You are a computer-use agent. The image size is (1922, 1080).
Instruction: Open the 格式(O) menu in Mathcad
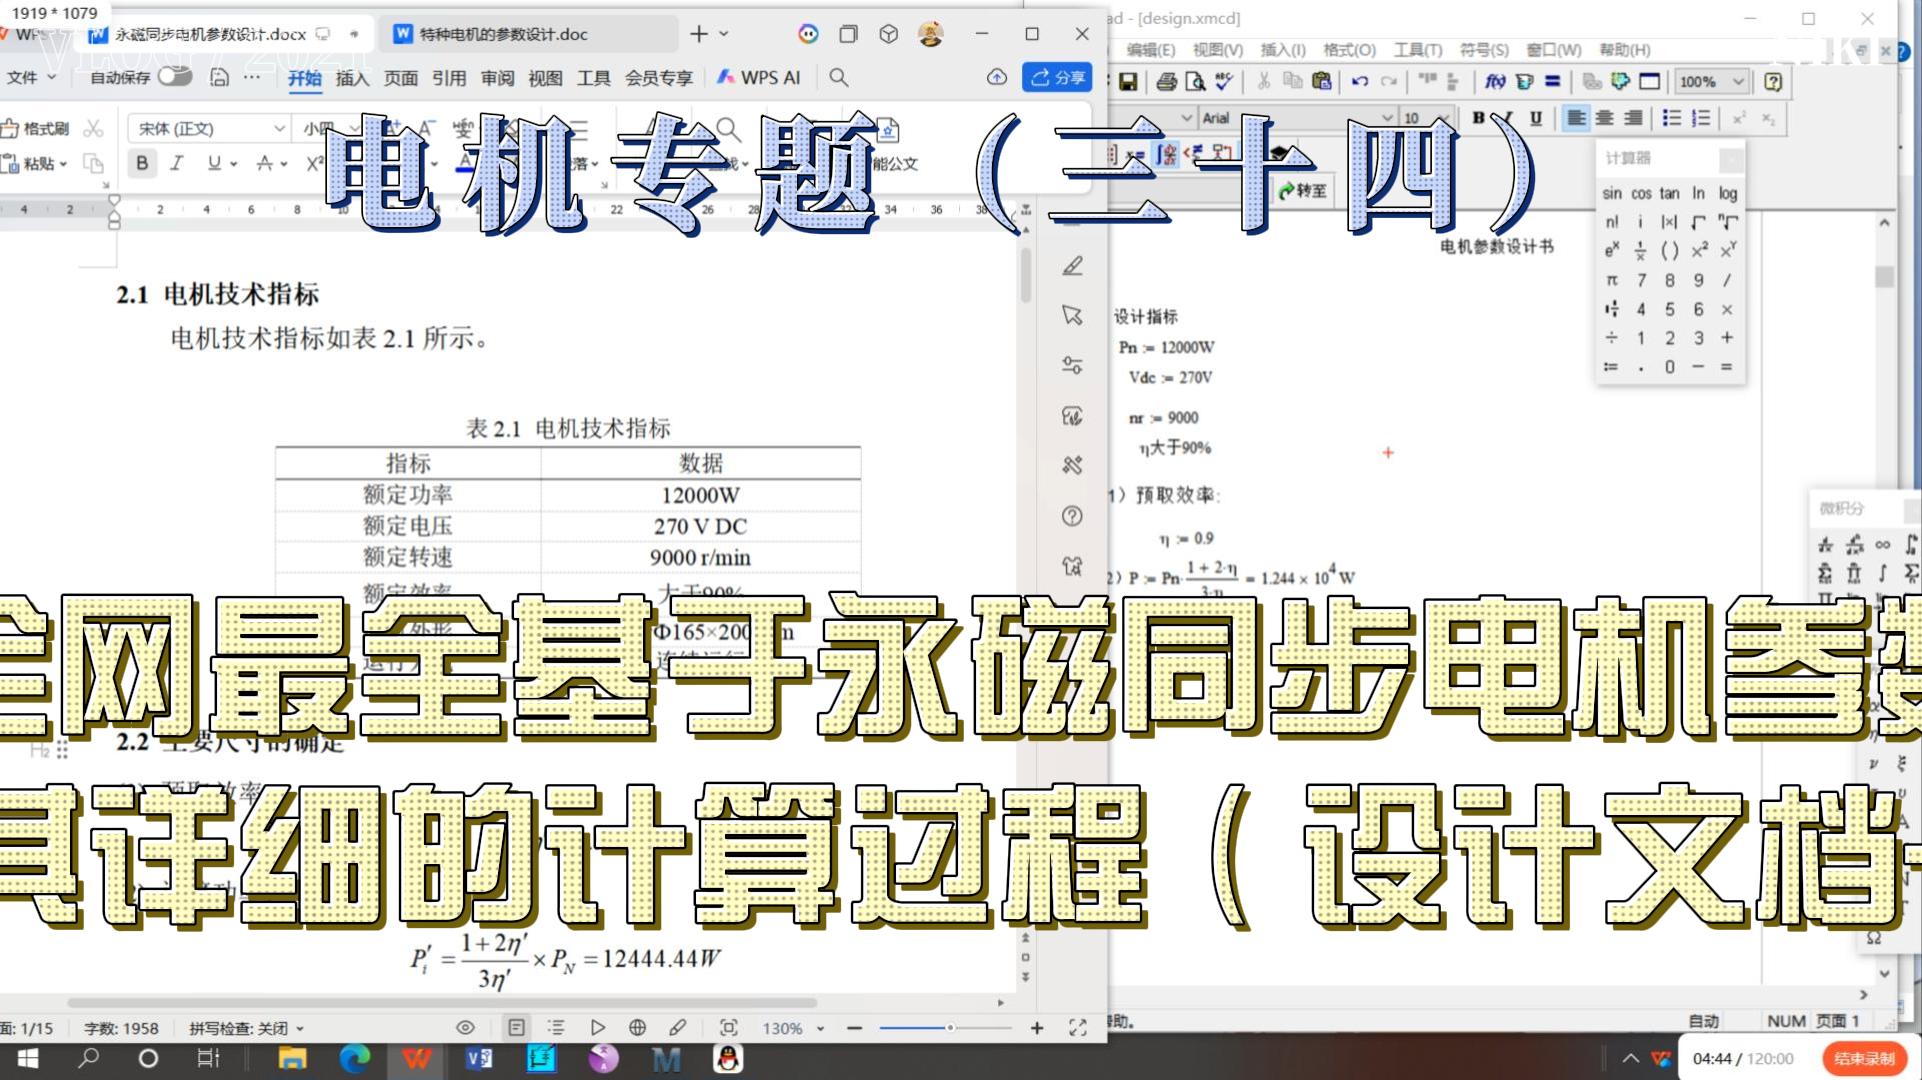tap(1349, 49)
